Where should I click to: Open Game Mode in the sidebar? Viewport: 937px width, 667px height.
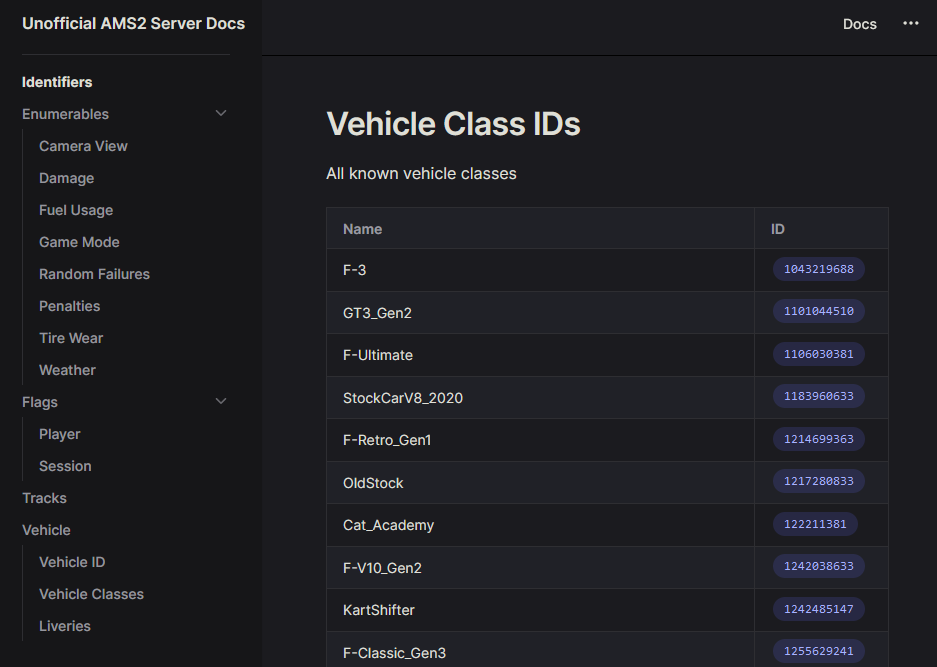[79, 242]
